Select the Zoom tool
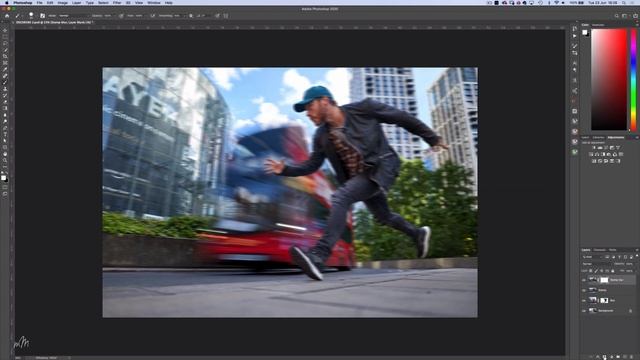This screenshot has width=640, height=360. coord(5,160)
